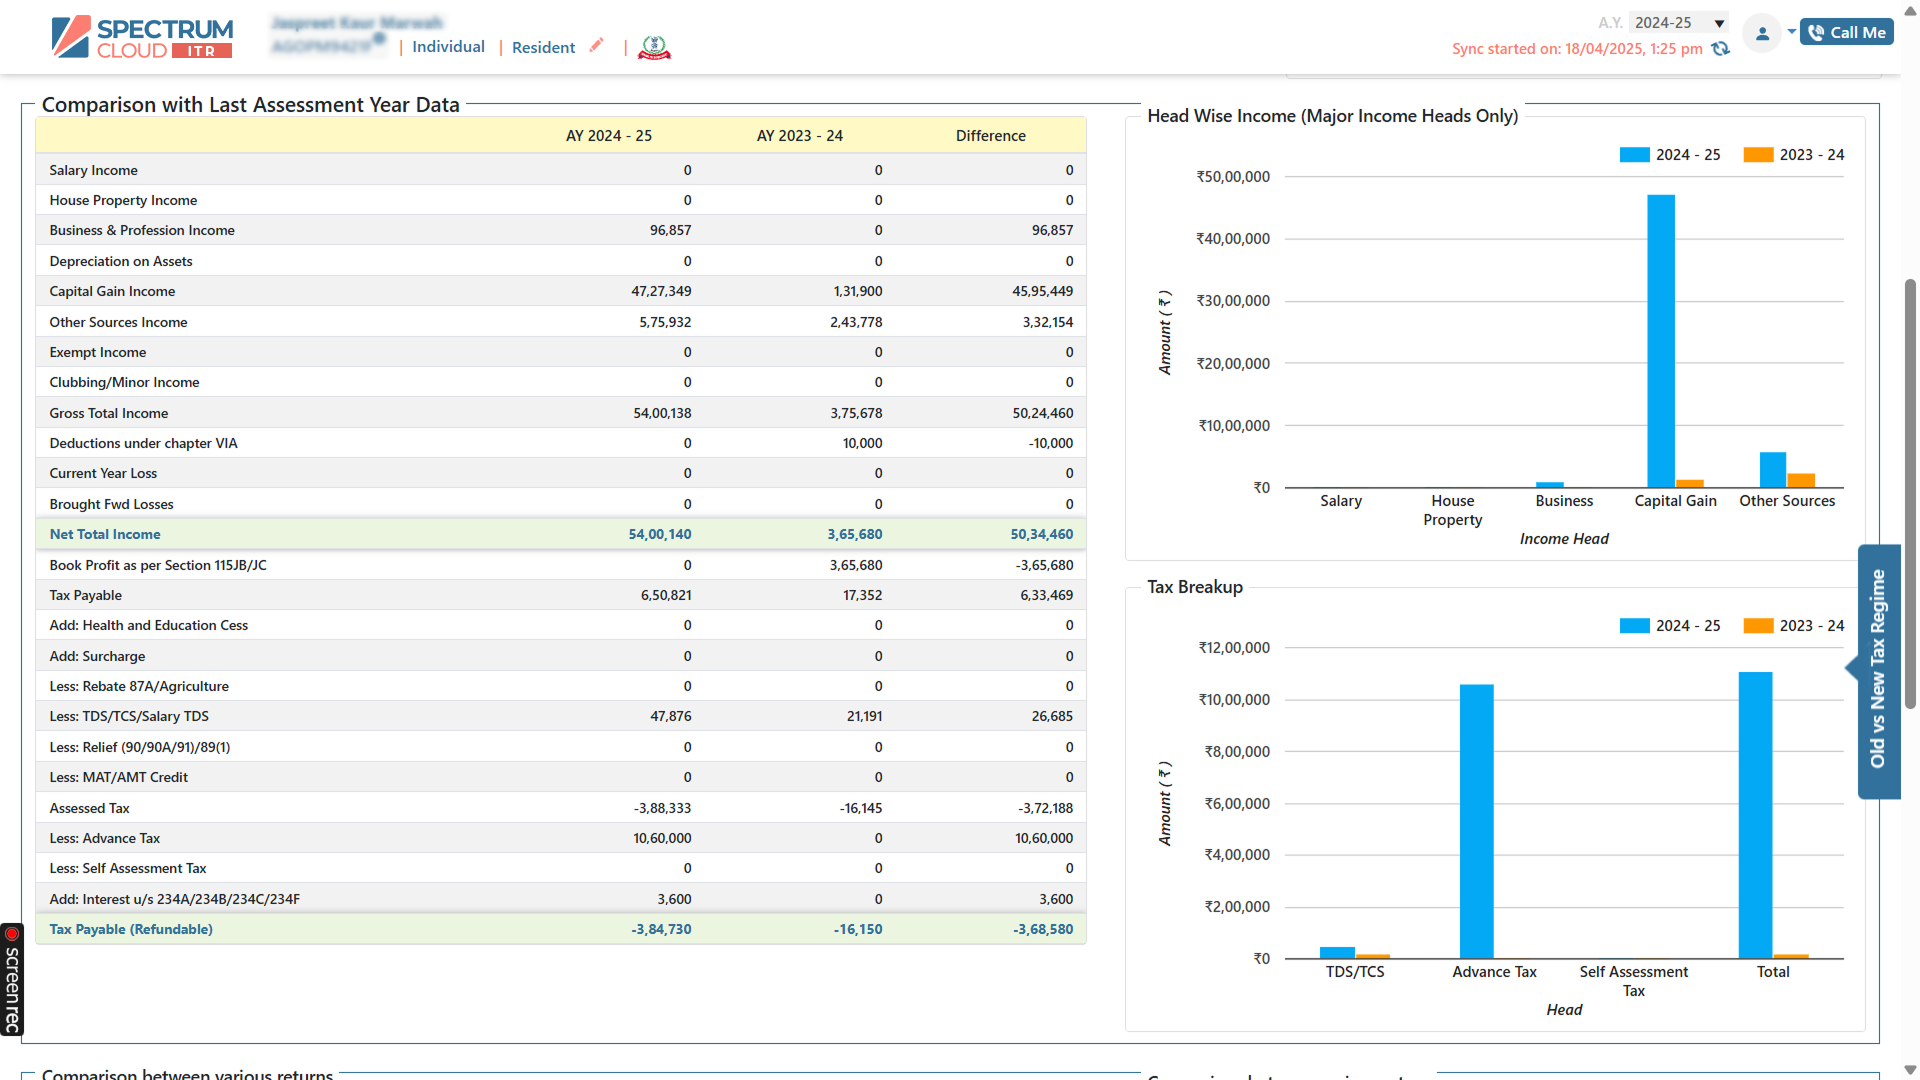
Task: Click the Individual status link
Action: point(448,47)
